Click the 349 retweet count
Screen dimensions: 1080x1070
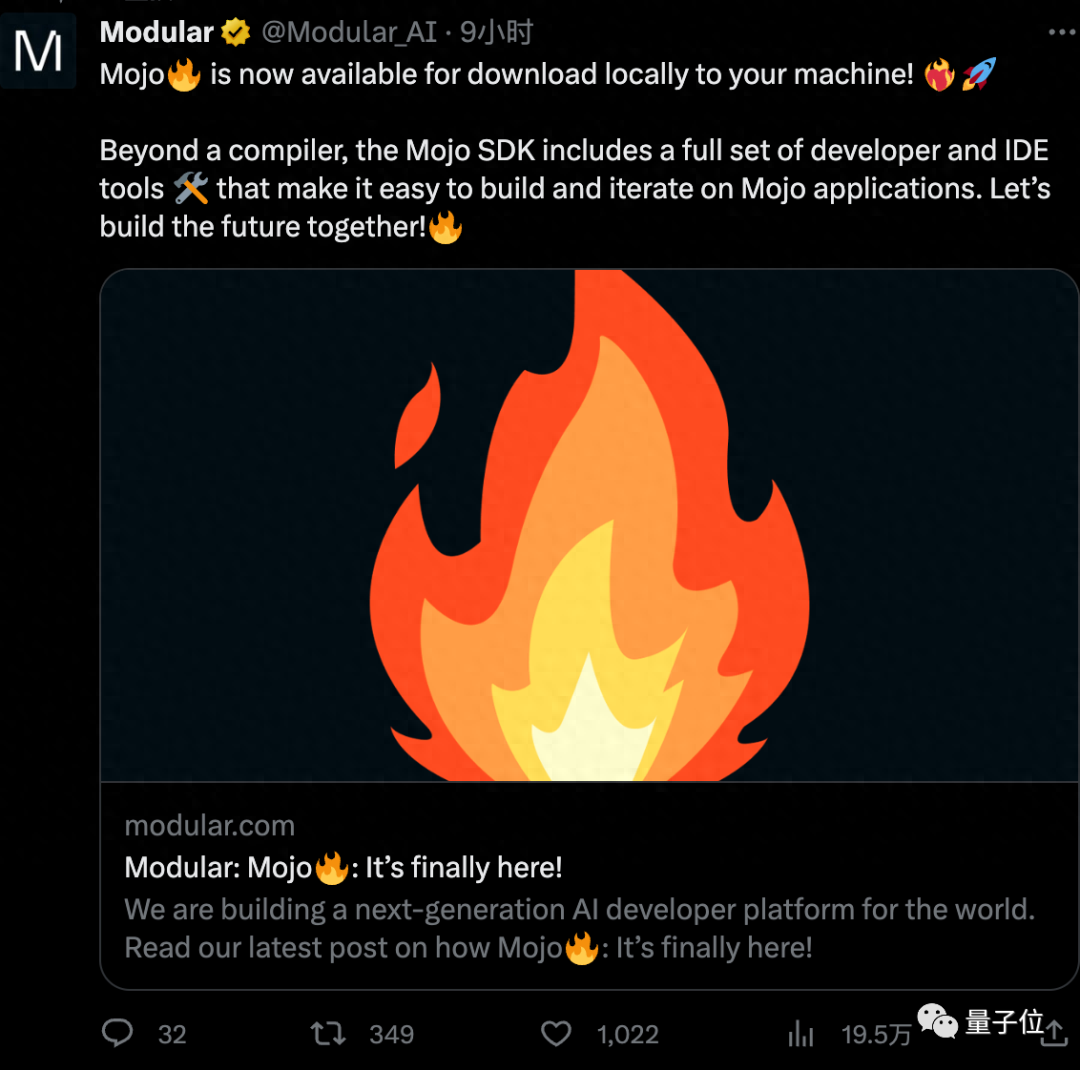[x=391, y=1034]
